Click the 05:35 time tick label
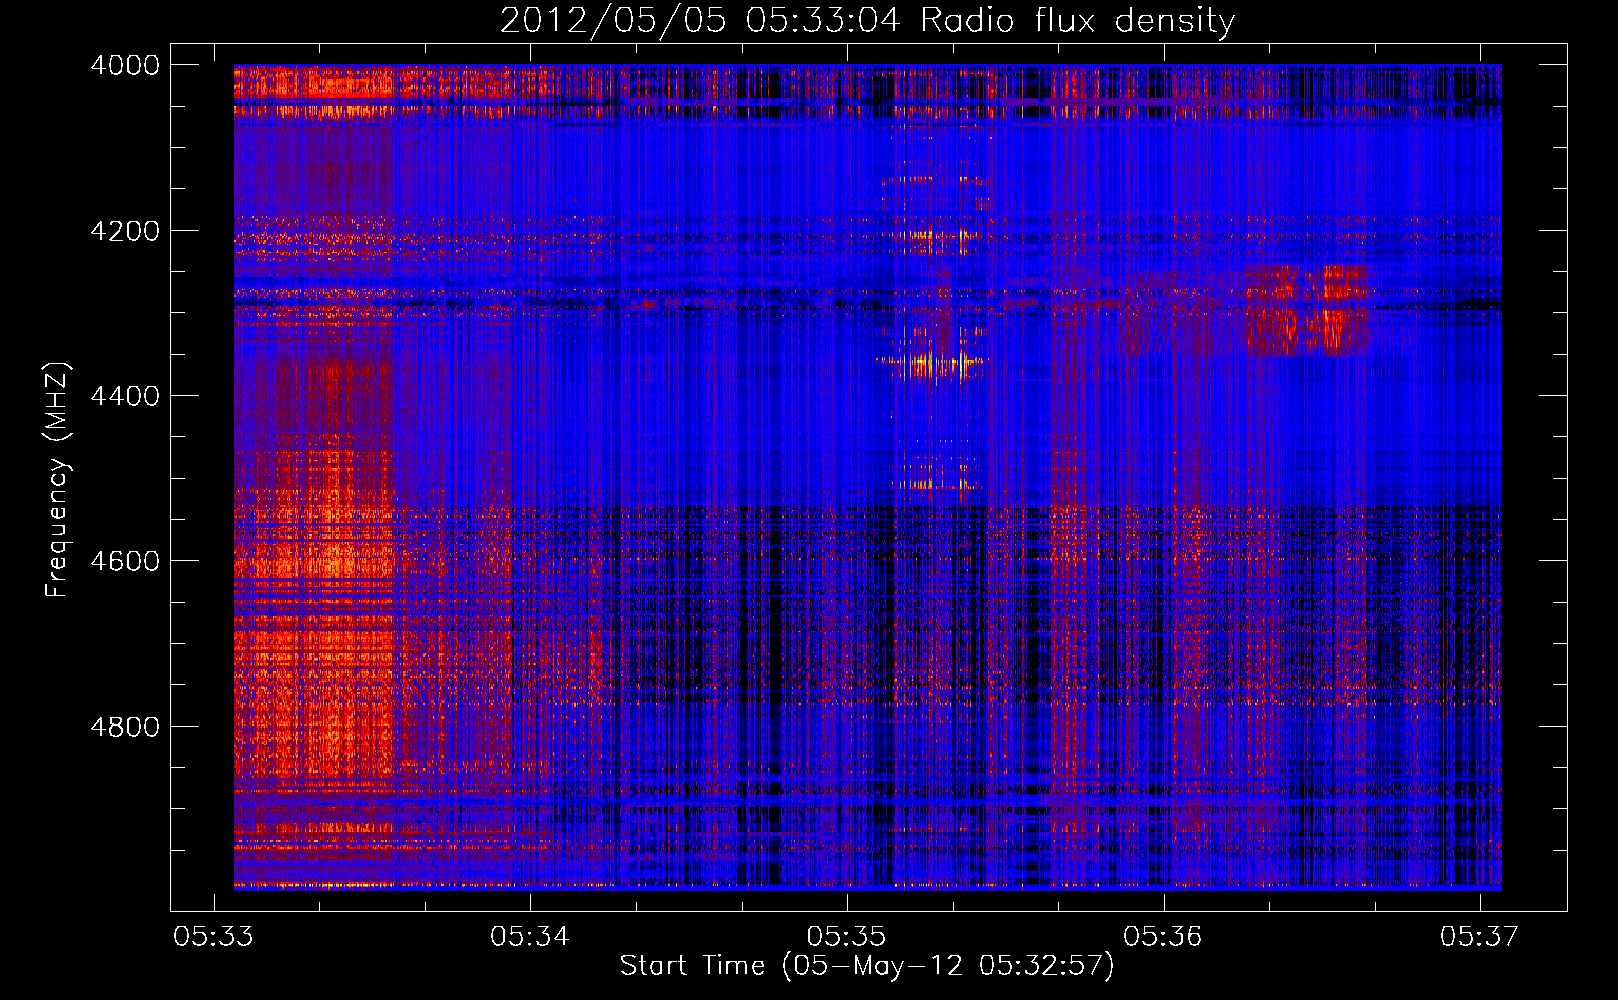Viewport: 1618px width, 1000px height. point(847,936)
